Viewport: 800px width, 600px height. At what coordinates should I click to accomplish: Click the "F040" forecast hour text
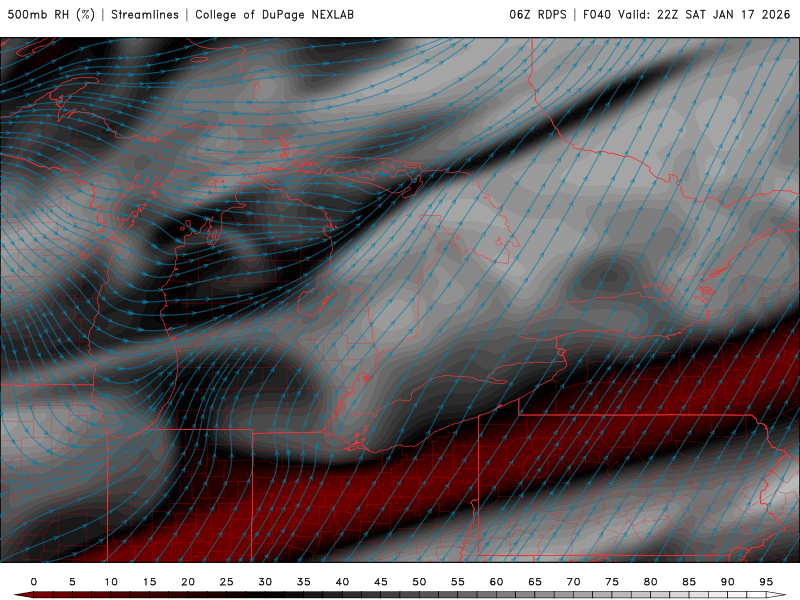tap(596, 15)
